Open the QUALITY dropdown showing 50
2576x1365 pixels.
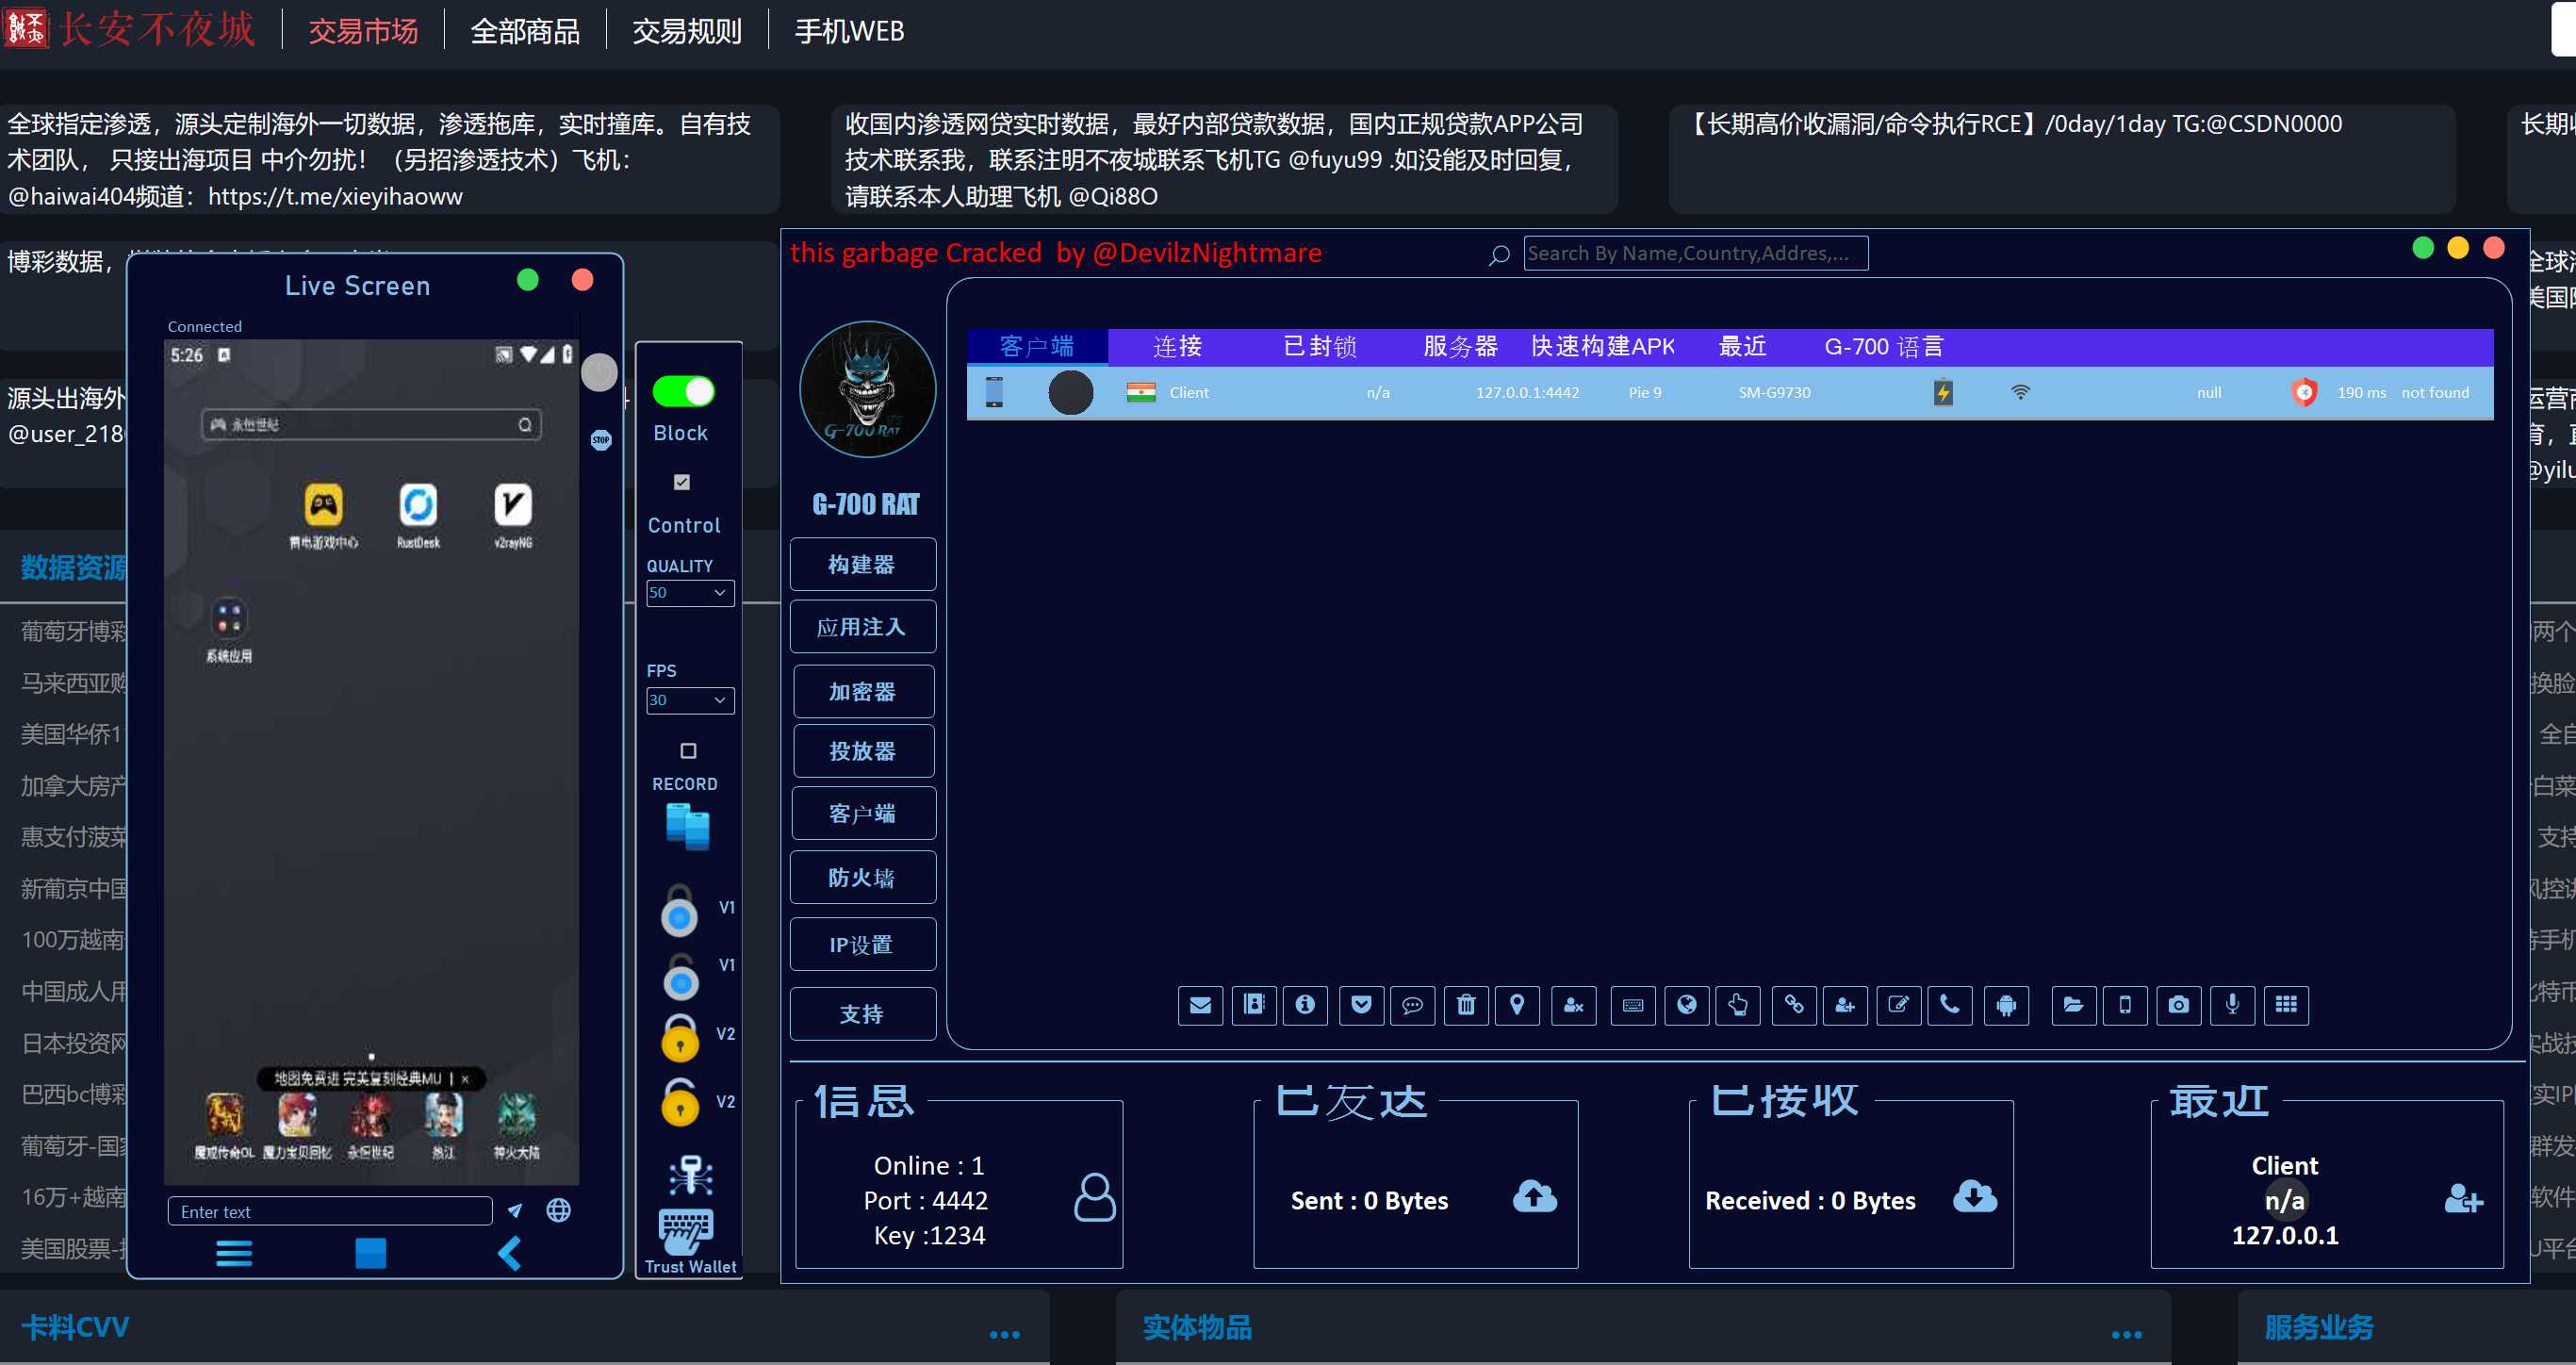pyautogui.click(x=690, y=593)
